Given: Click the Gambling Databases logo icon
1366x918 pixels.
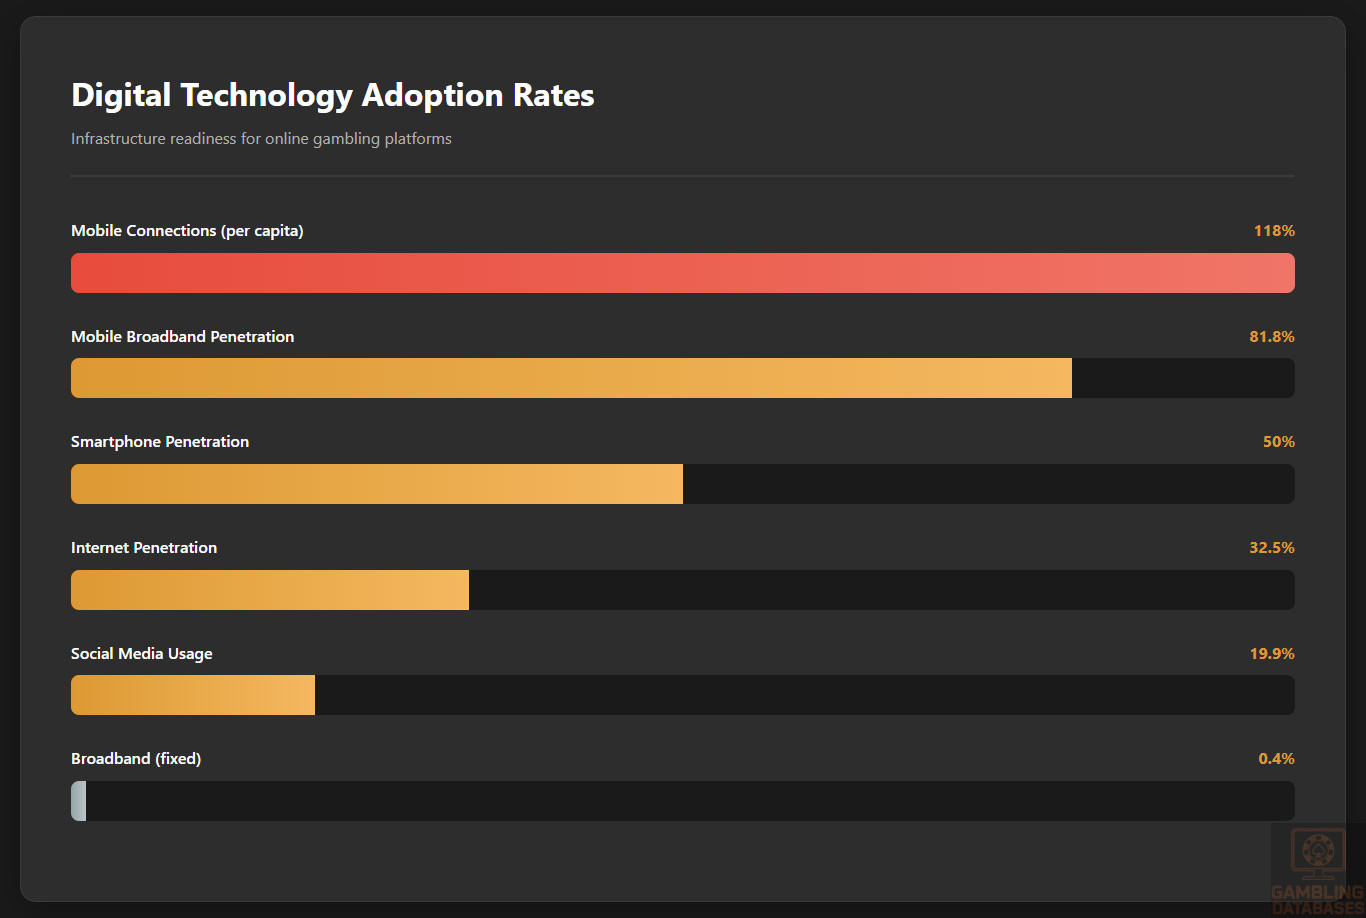Looking at the screenshot, I should (1316, 853).
